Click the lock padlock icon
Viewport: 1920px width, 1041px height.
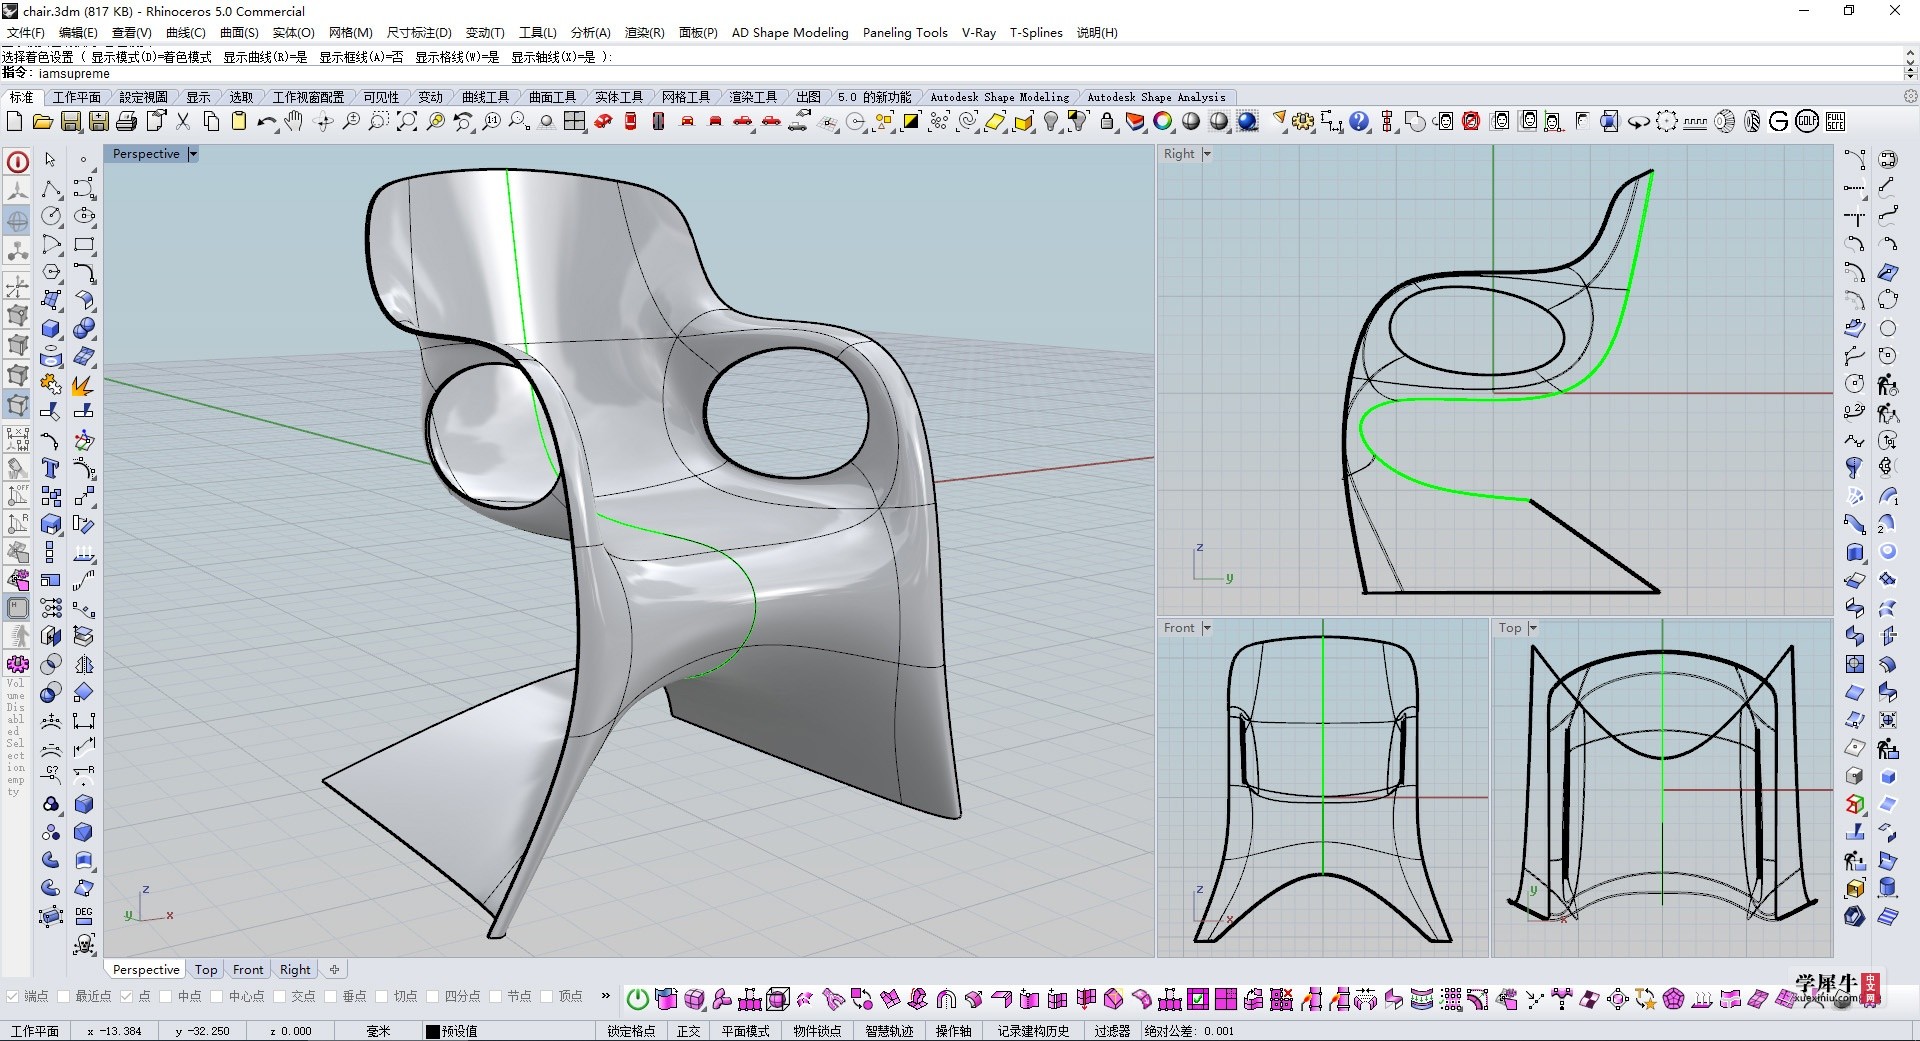(1107, 122)
